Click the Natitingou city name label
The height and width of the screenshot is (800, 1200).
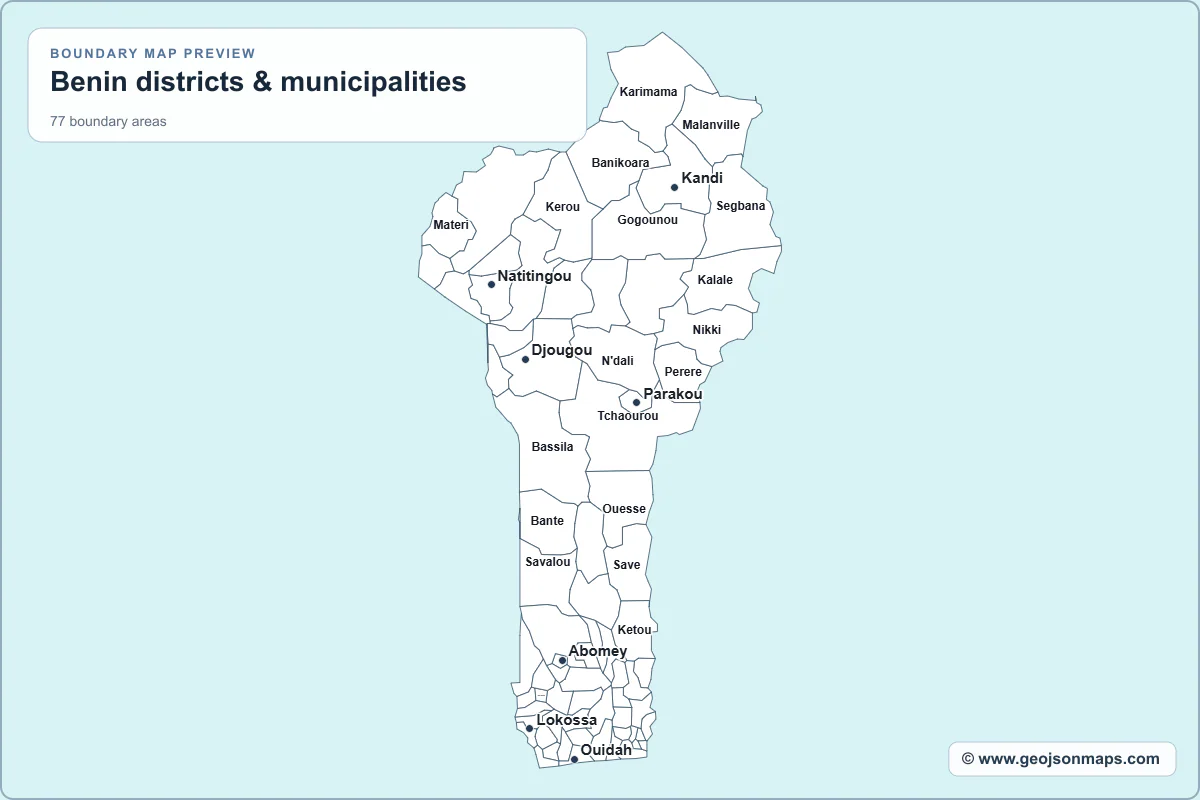(x=535, y=276)
